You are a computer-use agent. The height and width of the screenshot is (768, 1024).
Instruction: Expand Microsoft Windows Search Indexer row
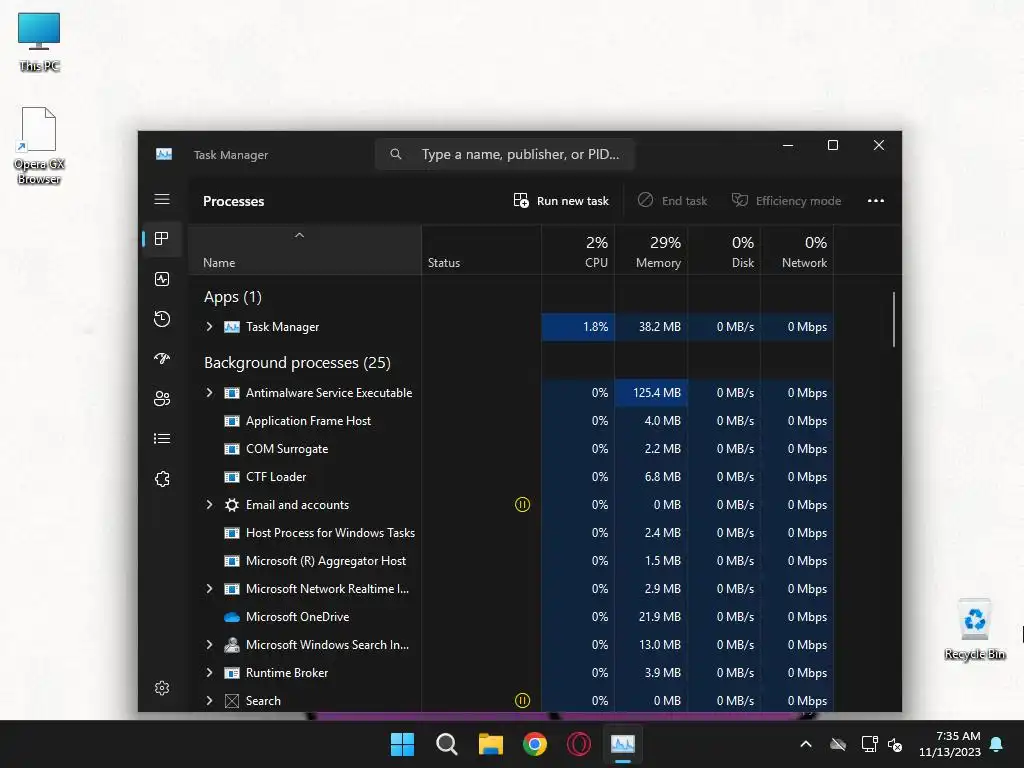(x=209, y=645)
